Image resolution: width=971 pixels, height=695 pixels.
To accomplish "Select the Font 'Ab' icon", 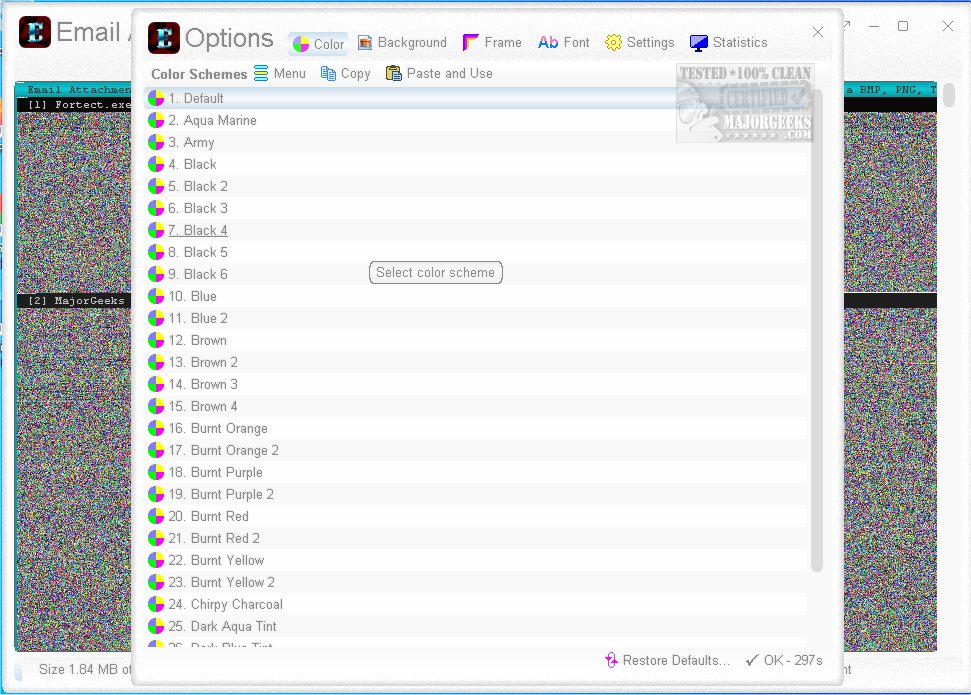I will pyautogui.click(x=549, y=42).
